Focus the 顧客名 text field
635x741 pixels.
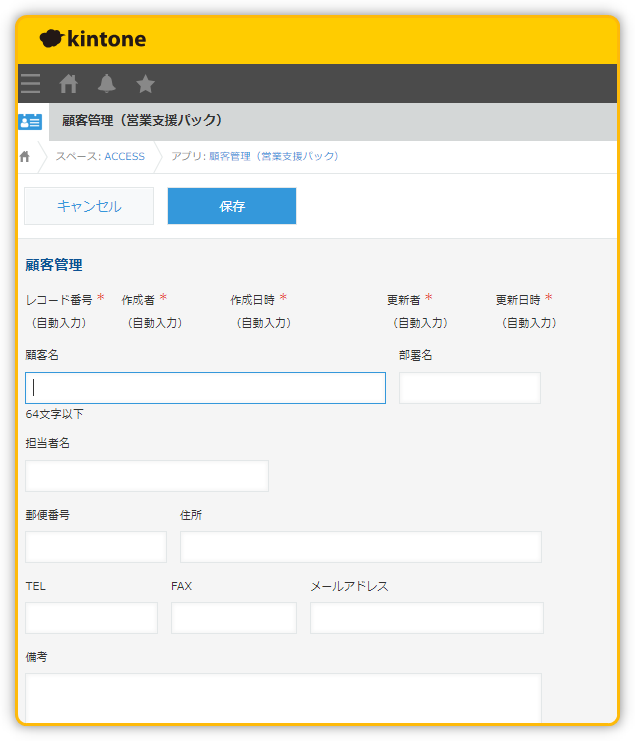tap(205, 388)
